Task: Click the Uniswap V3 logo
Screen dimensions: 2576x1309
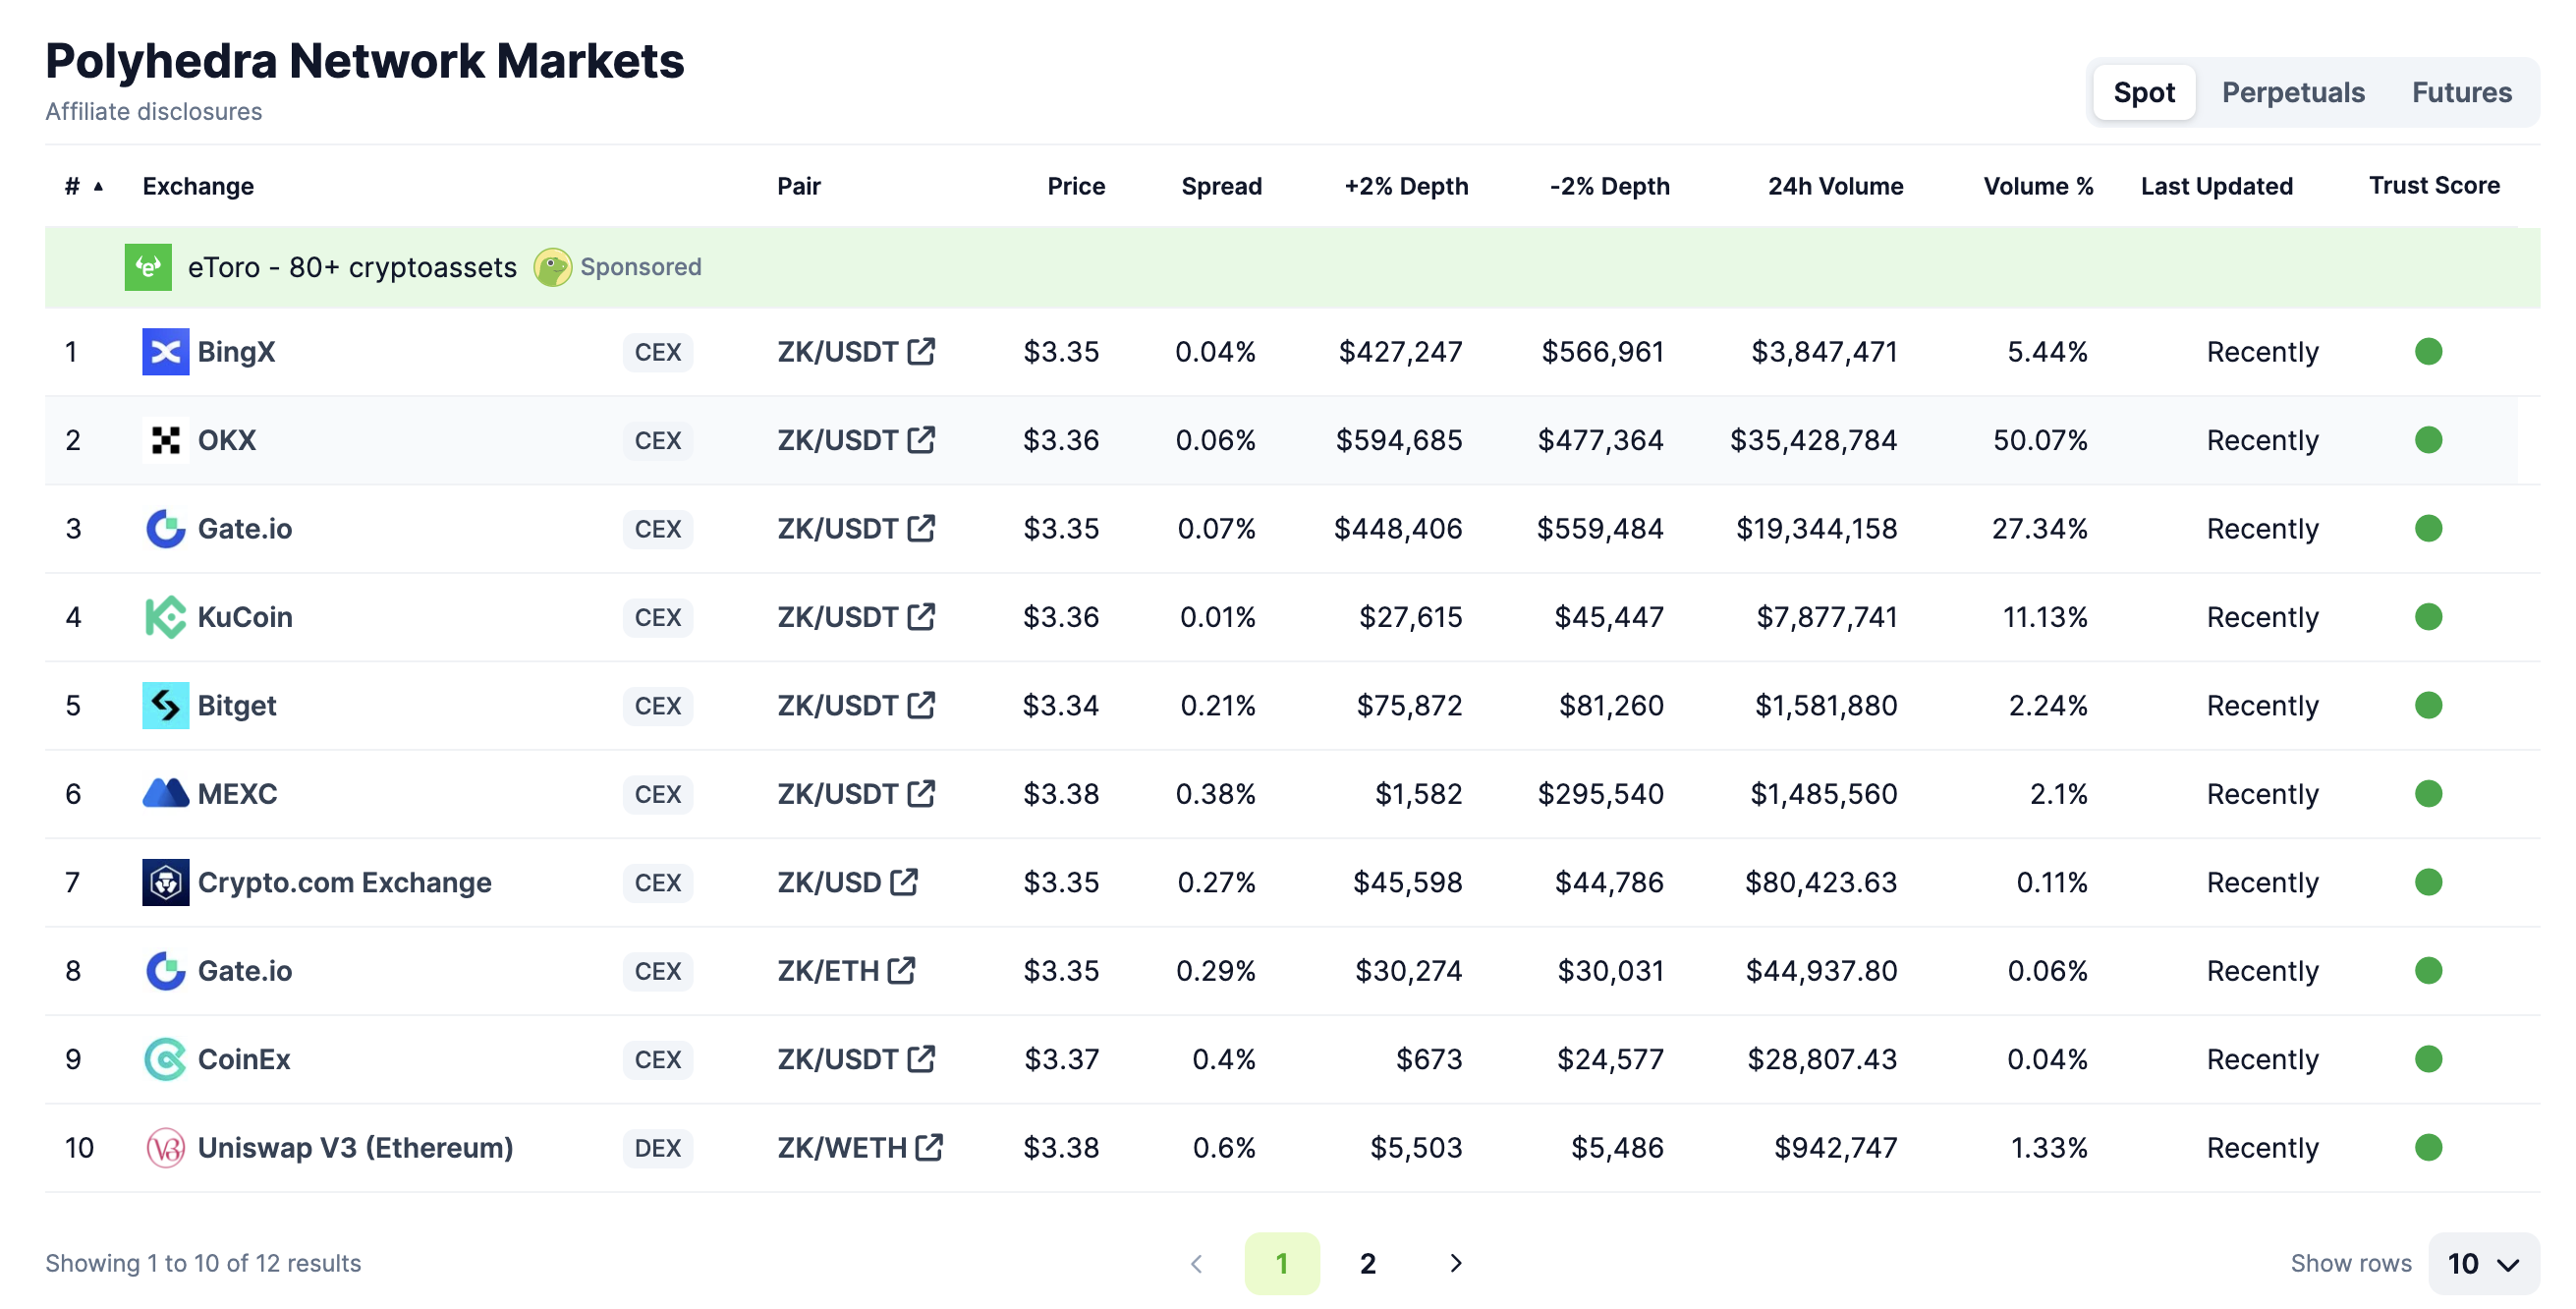Action: tap(165, 1147)
